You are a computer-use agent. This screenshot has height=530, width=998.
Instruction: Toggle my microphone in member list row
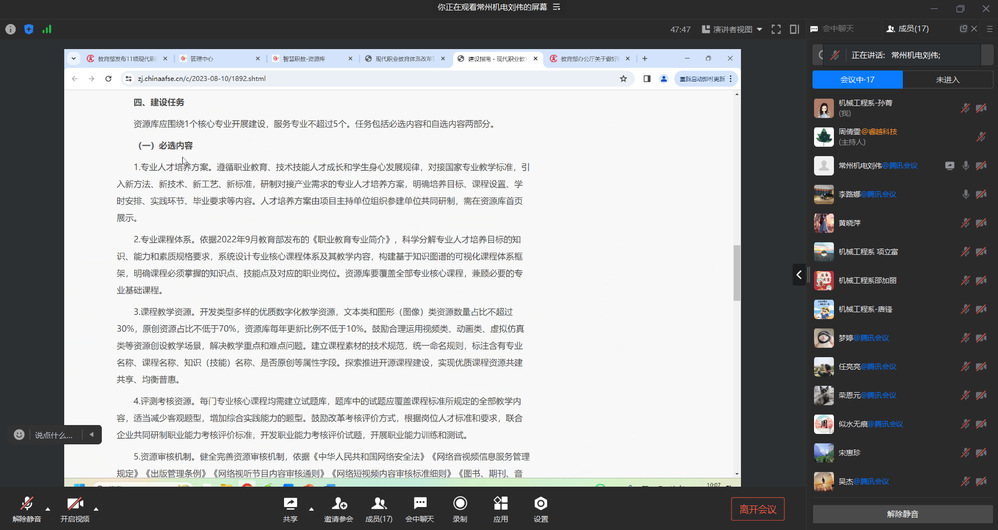(x=966, y=108)
